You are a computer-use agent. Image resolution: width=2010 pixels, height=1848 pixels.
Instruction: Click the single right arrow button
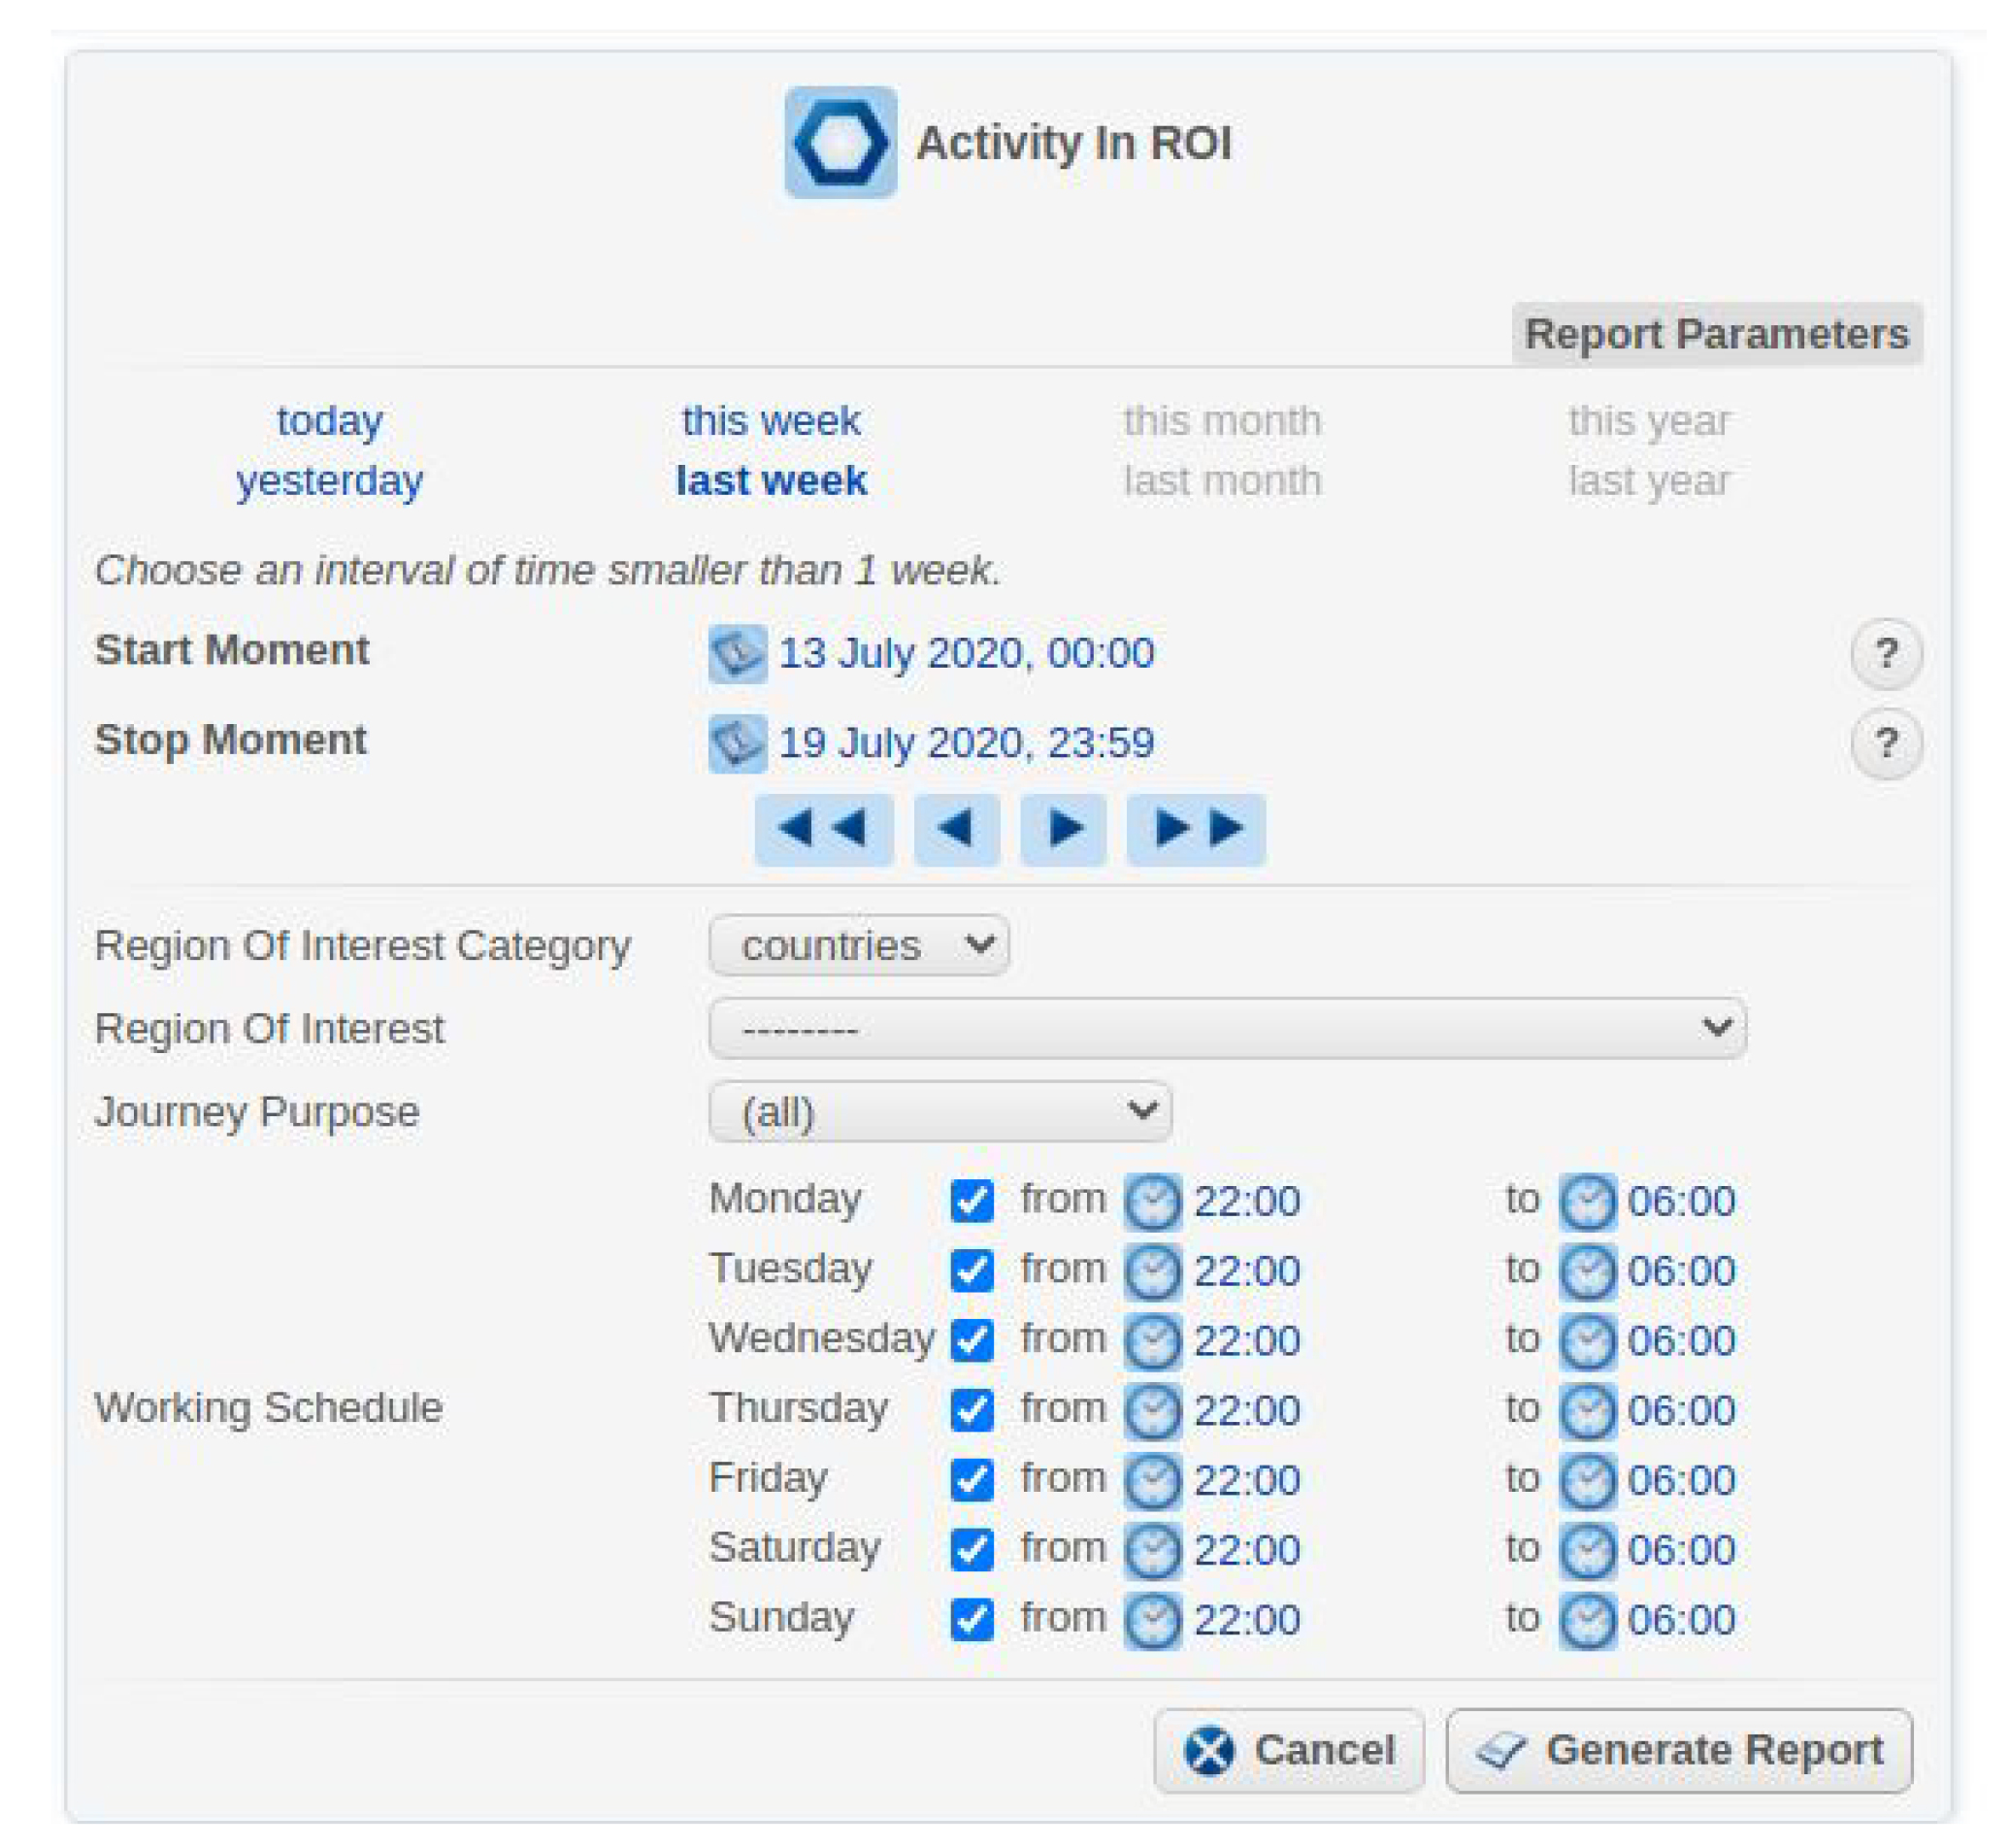tap(1063, 829)
